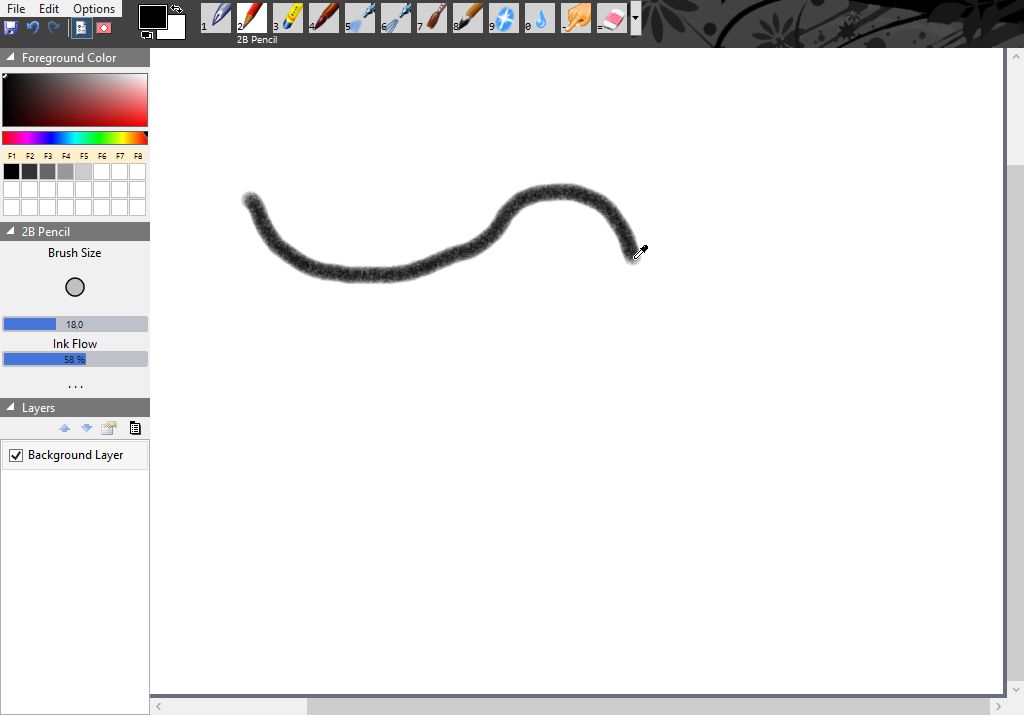Move the layer up with blue arrow

64,428
